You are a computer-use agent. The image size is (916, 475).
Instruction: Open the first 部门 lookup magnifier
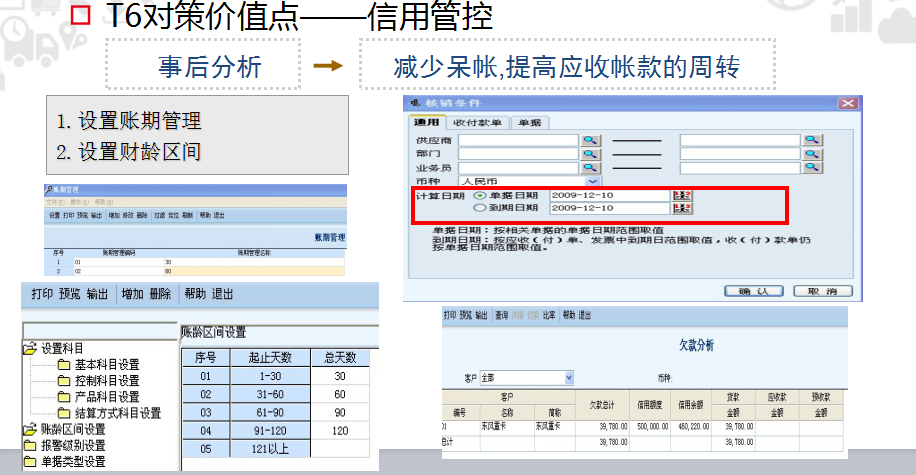pos(590,154)
